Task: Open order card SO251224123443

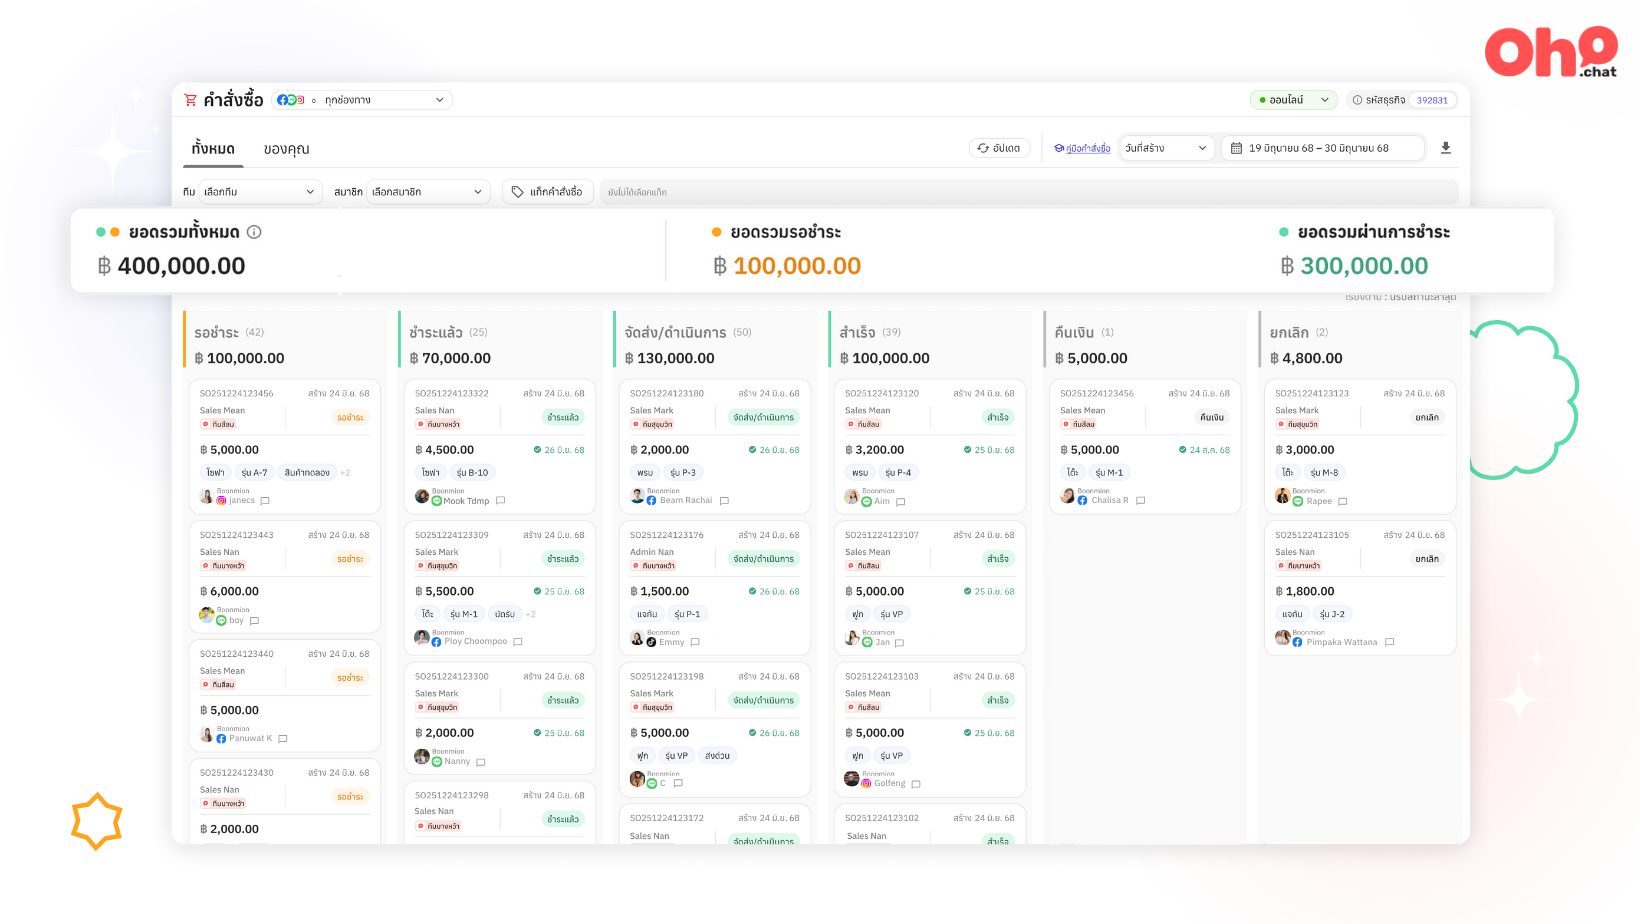Action: tap(285, 577)
